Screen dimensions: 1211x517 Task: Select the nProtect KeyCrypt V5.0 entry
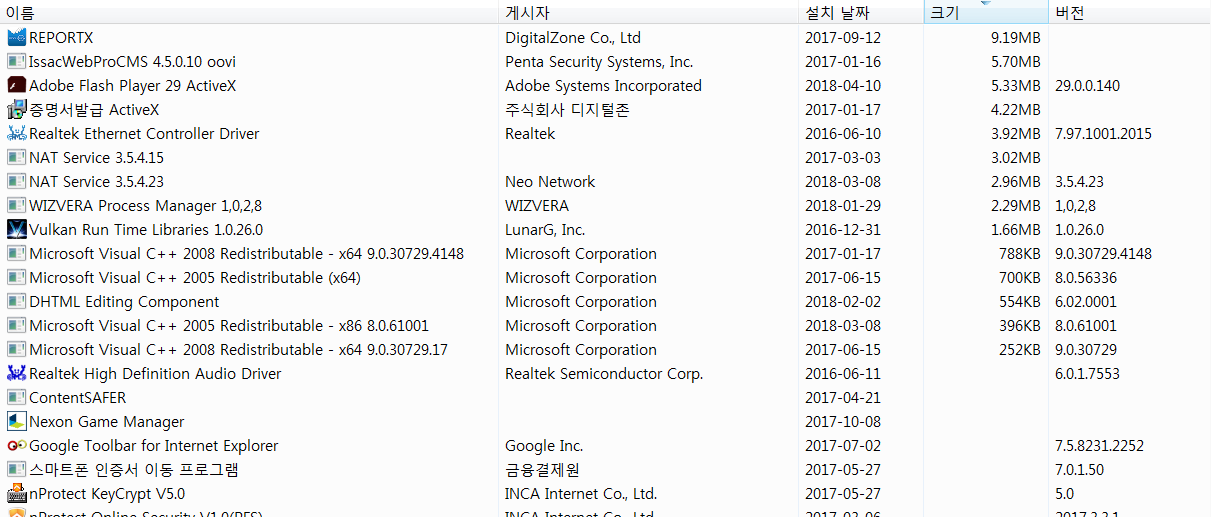click(x=107, y=494)
